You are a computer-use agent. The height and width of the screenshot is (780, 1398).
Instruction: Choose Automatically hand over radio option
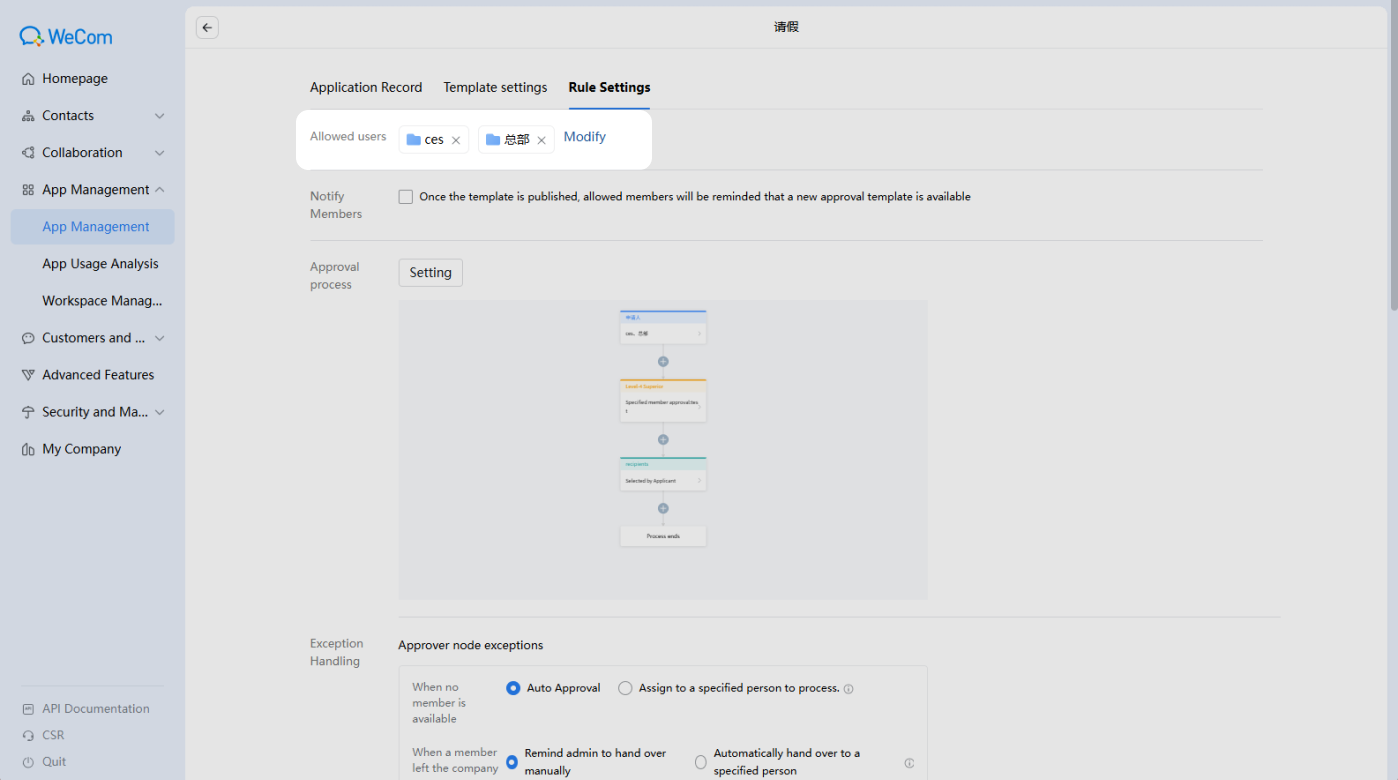(x=701, y=762)
